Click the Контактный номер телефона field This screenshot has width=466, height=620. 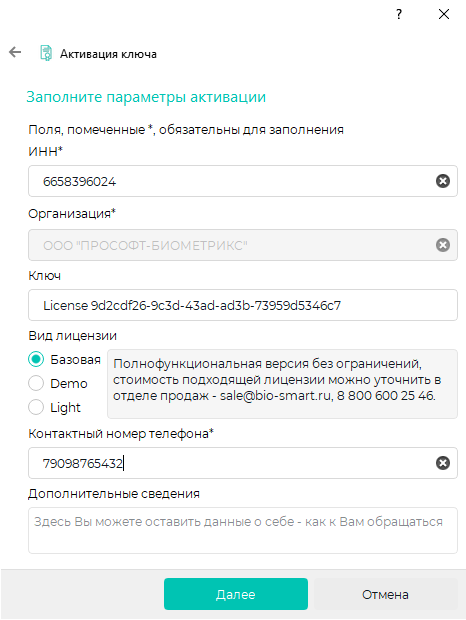(x=243, y=463)
